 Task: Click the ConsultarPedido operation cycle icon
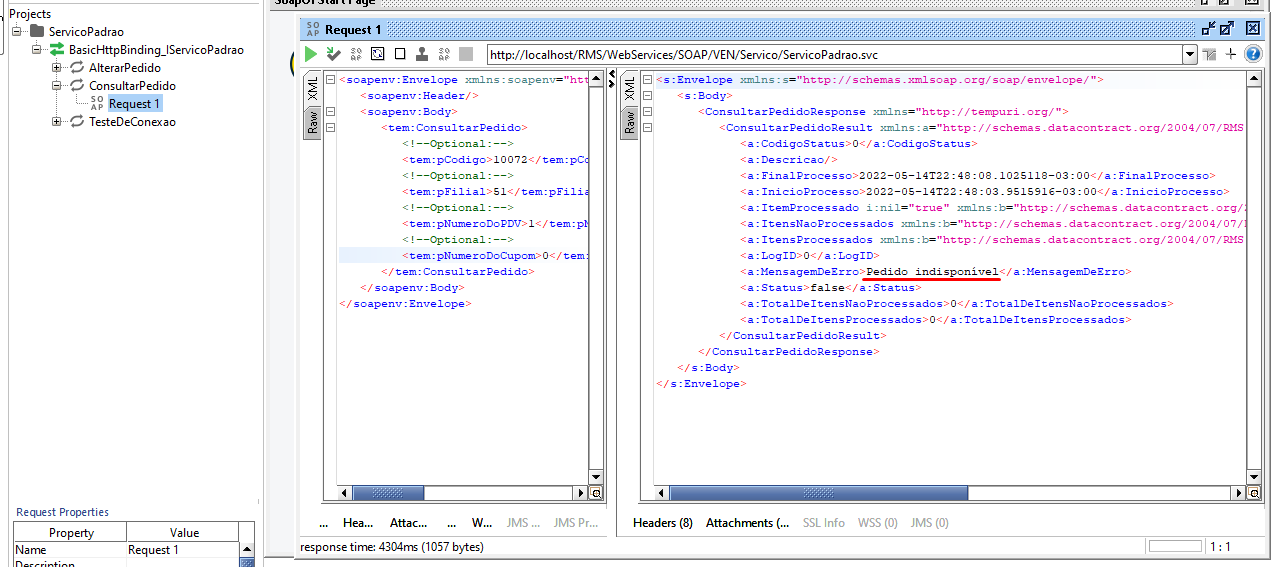77,86
